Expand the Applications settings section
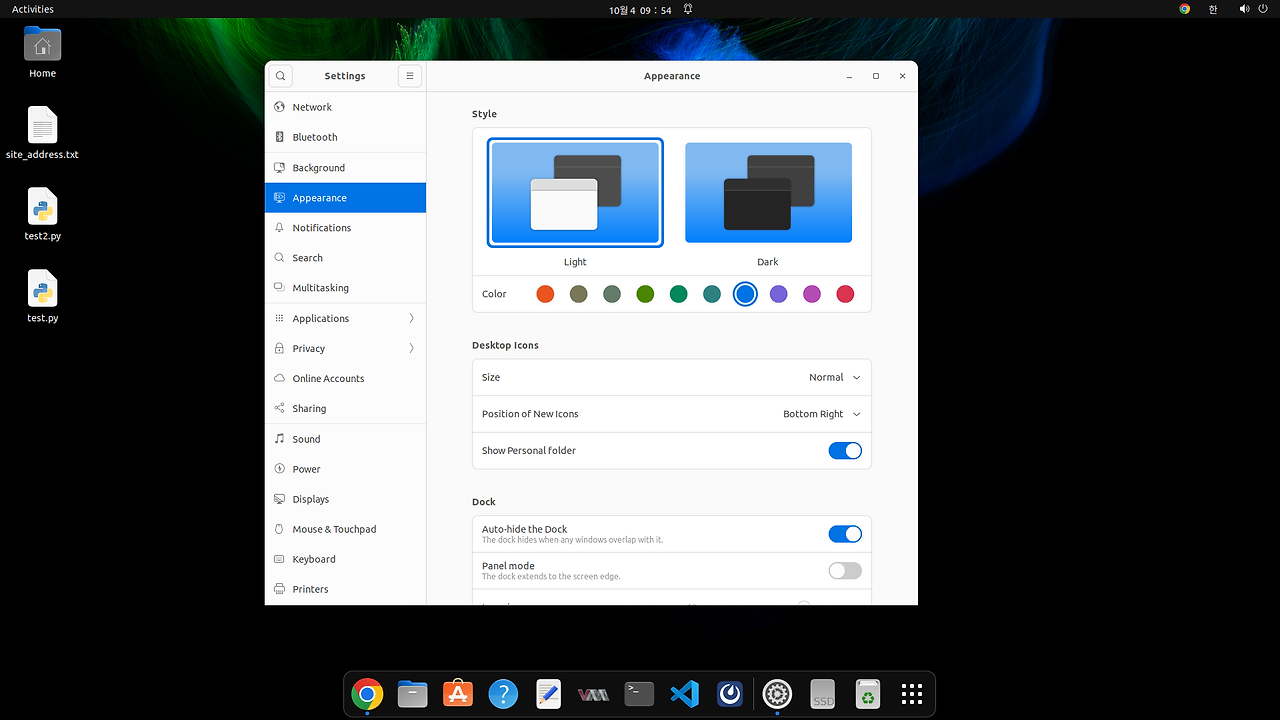Viewport: 1280px width, 720px height. point(345,319)
